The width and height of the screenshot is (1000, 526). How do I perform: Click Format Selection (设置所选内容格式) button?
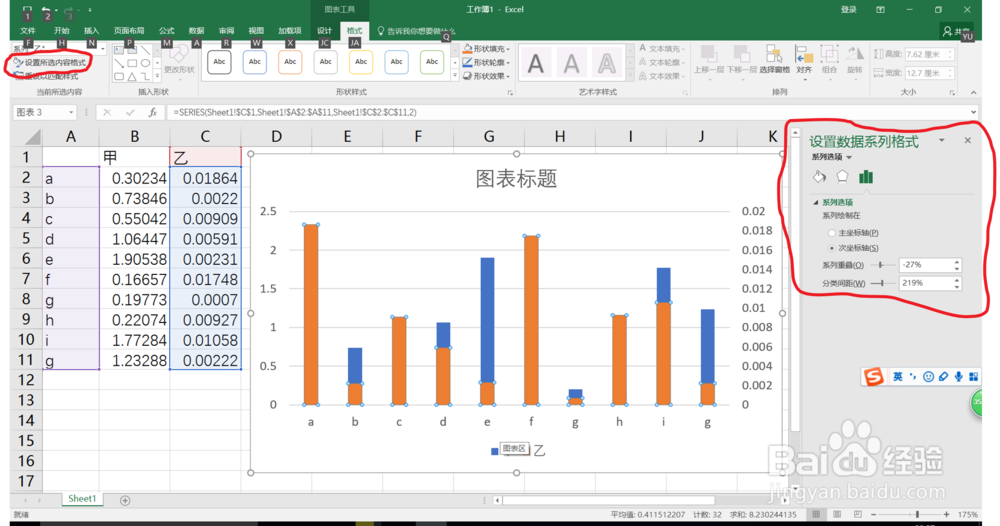(50, 62)
